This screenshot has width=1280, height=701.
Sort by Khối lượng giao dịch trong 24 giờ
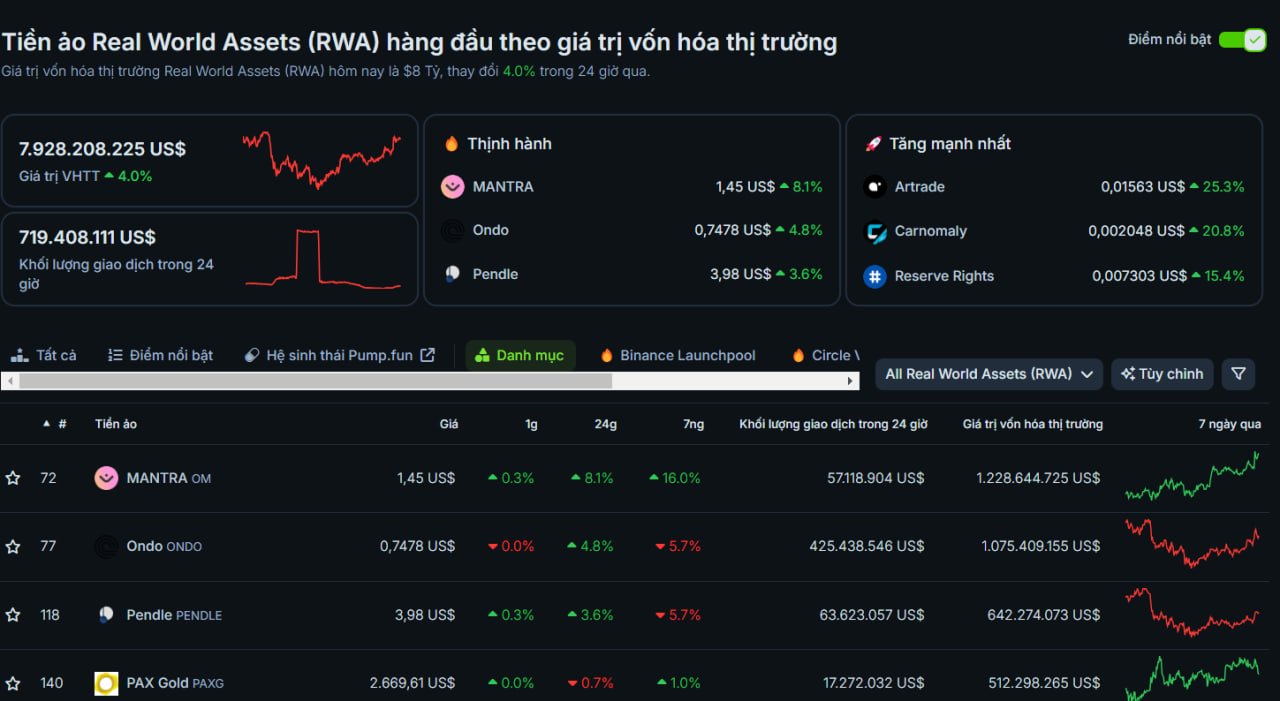(833, 424)
